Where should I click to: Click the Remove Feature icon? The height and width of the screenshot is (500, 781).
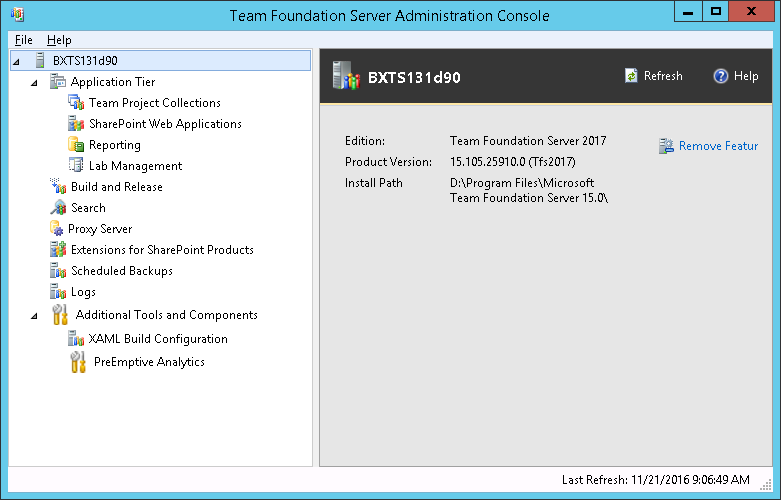[666, 146]
